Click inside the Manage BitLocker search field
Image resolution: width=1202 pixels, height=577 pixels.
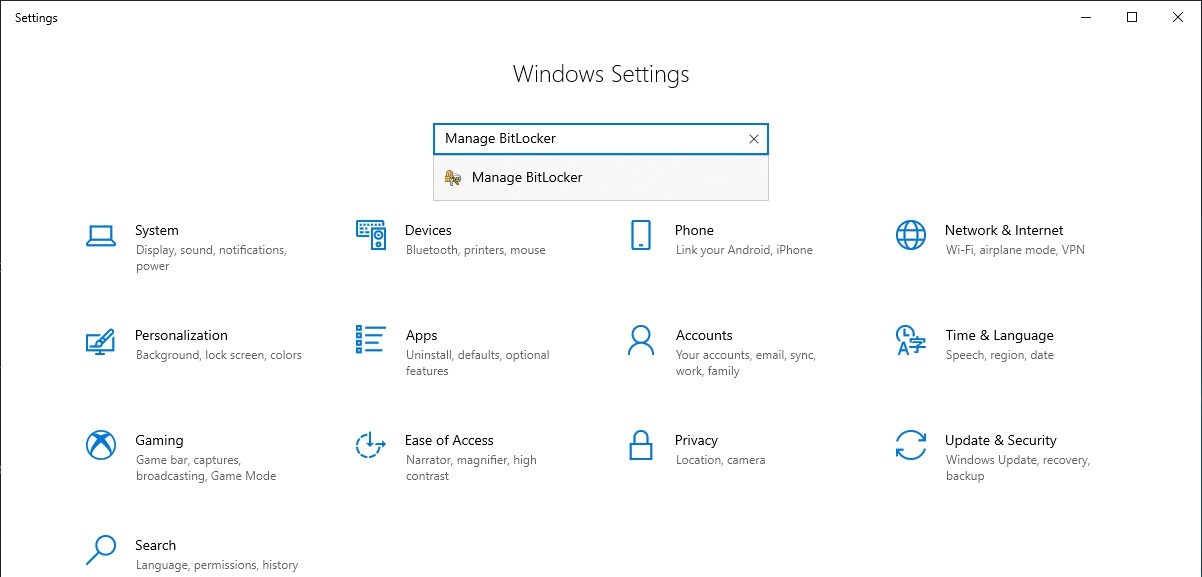click(x=585, y=139)
